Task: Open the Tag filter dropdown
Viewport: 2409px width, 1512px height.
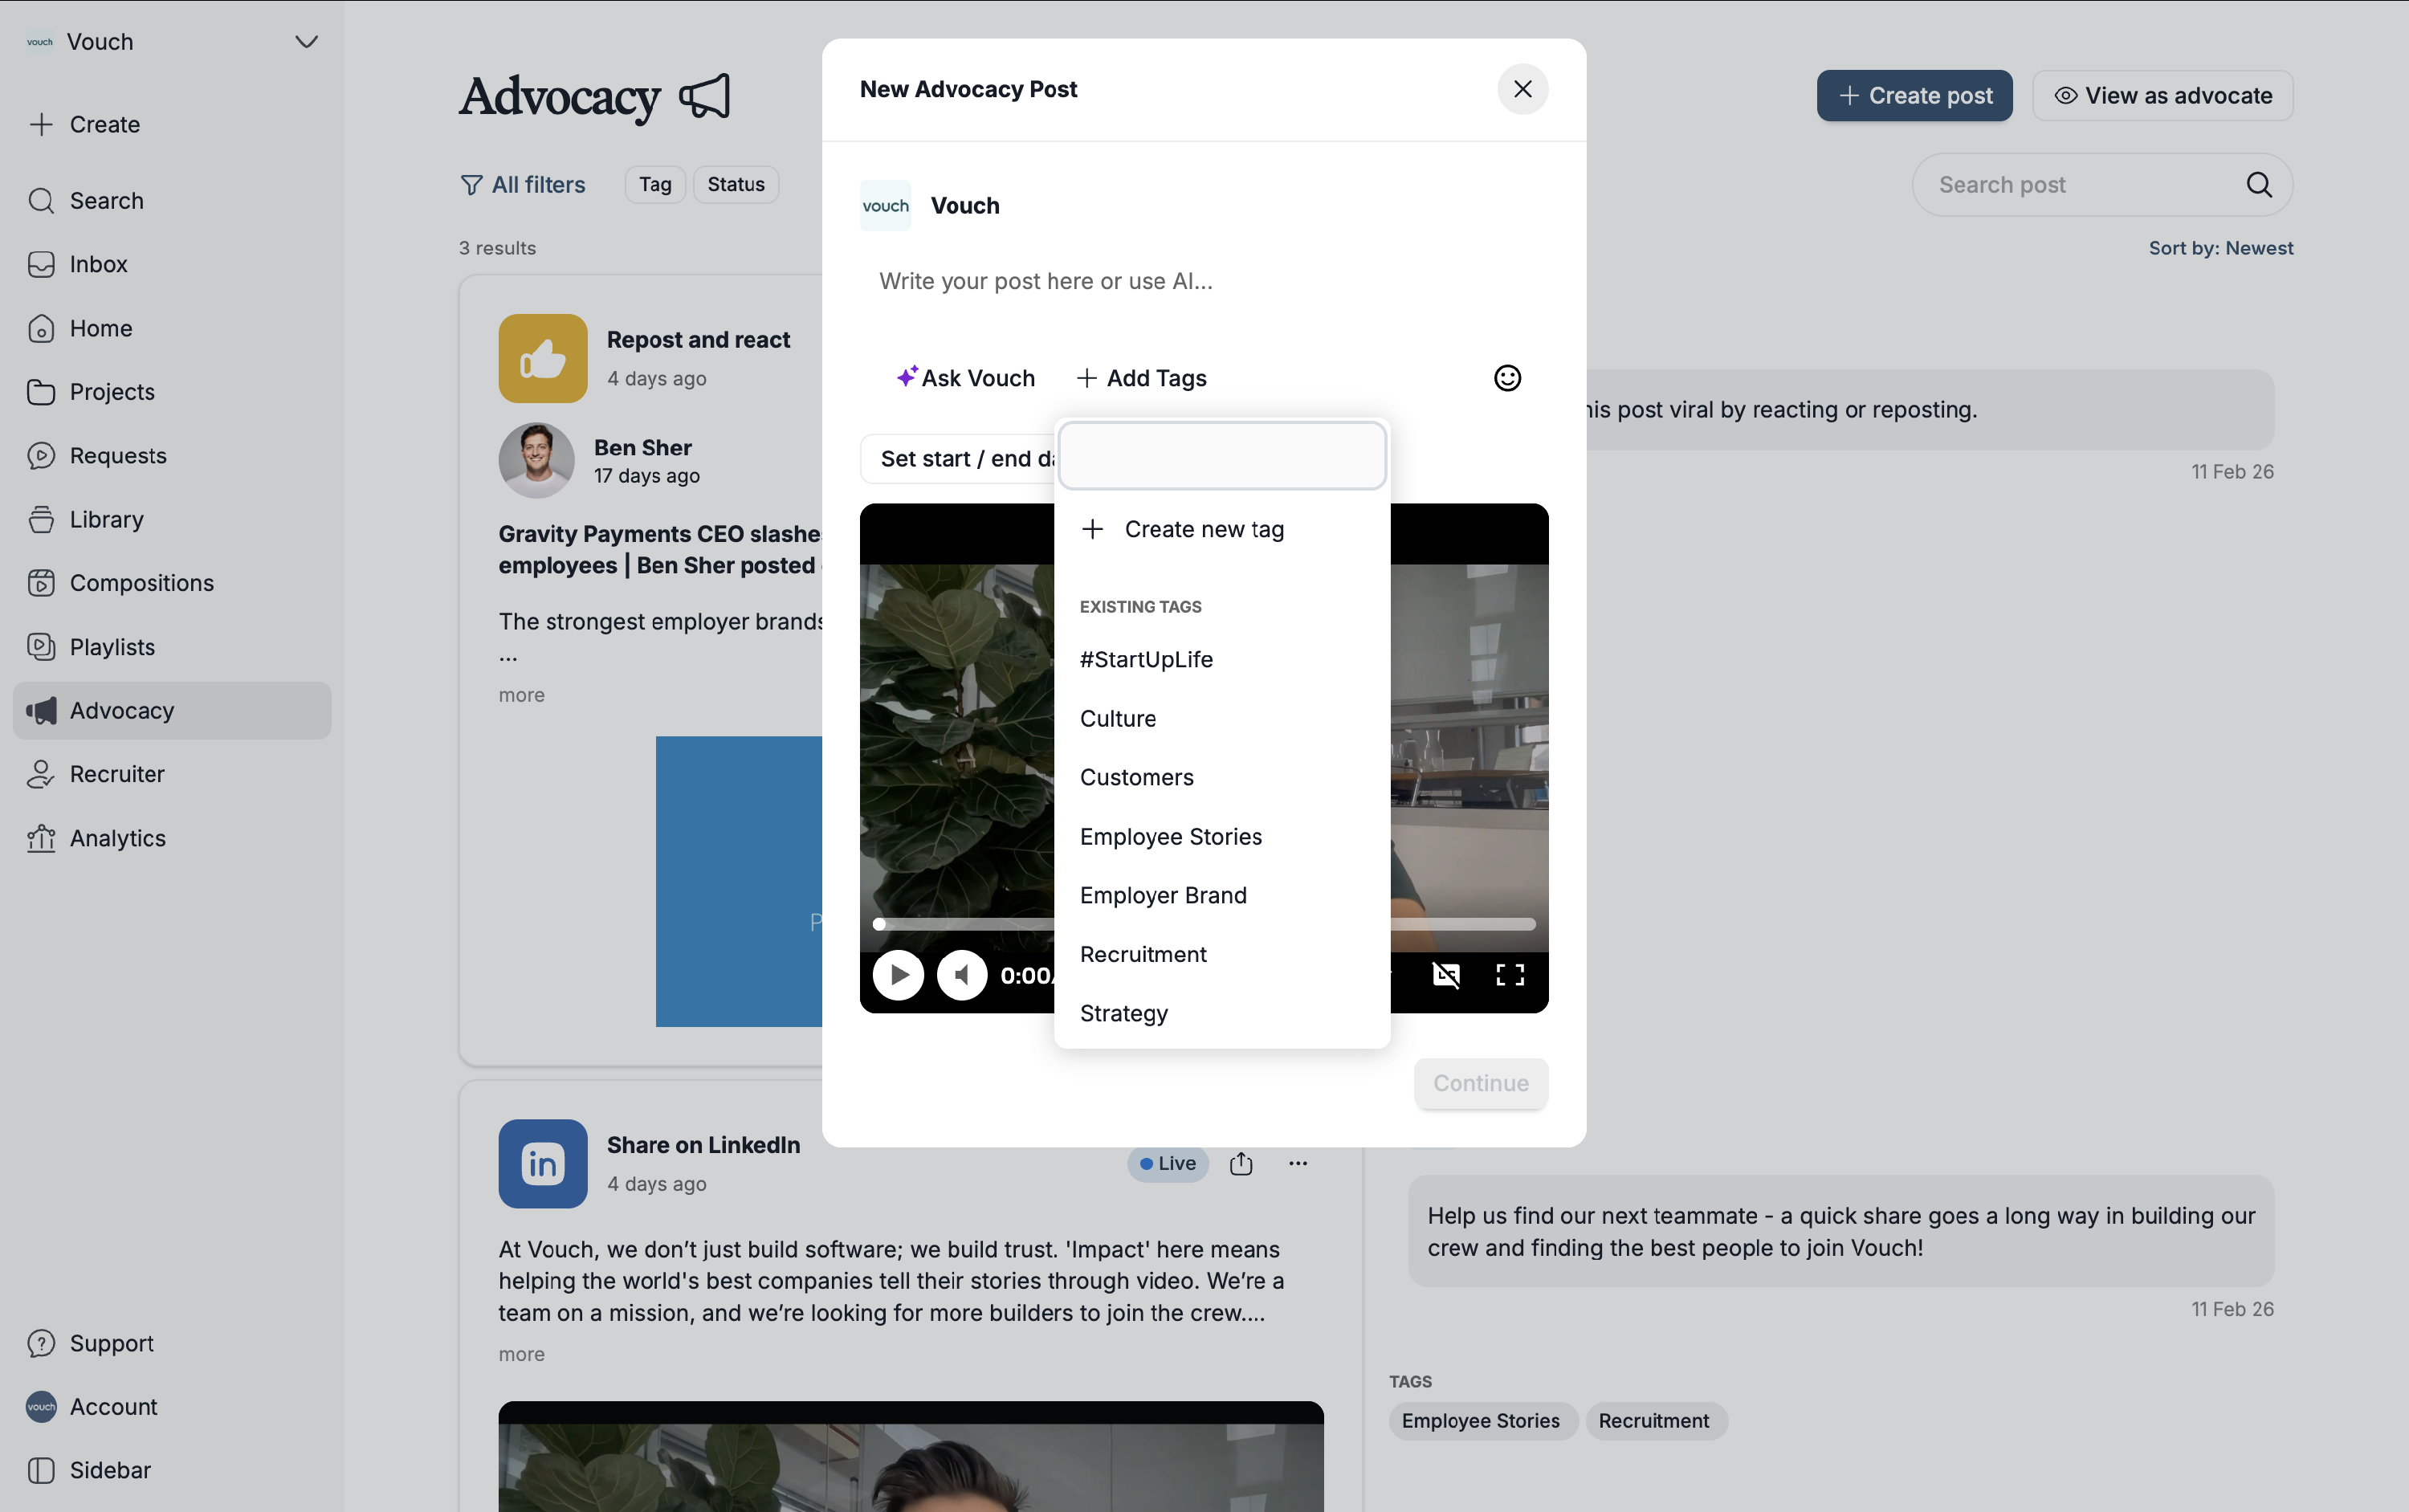Action: point(655,184)
